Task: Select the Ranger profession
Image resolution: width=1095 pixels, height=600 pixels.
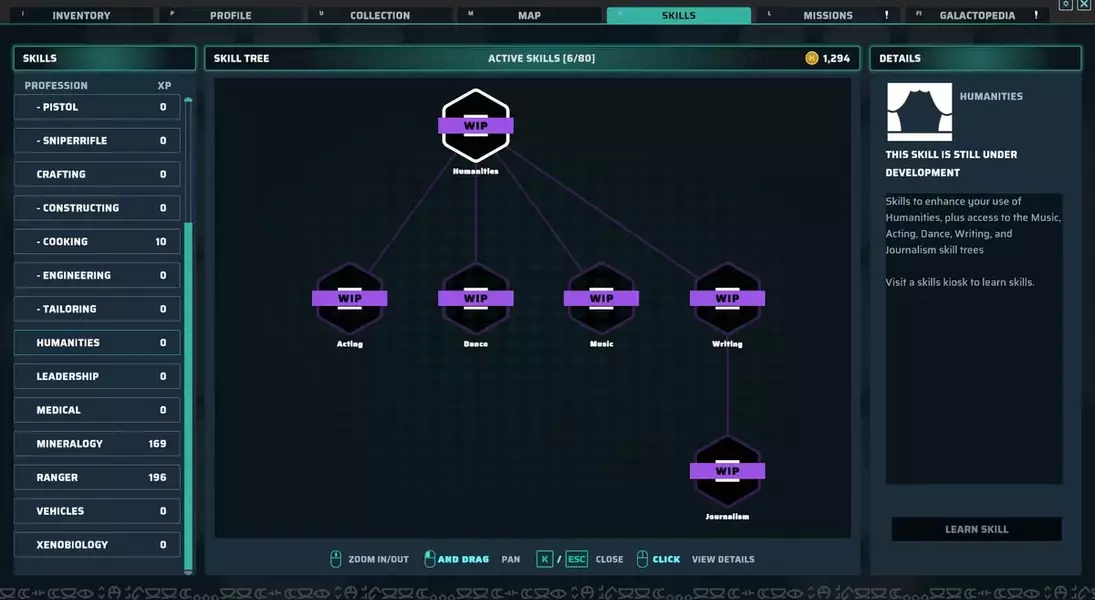Action: point(97,477)
